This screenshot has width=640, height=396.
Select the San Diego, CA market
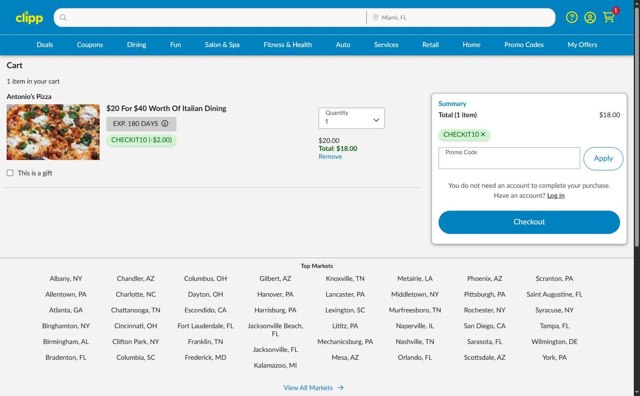[484, 326]
